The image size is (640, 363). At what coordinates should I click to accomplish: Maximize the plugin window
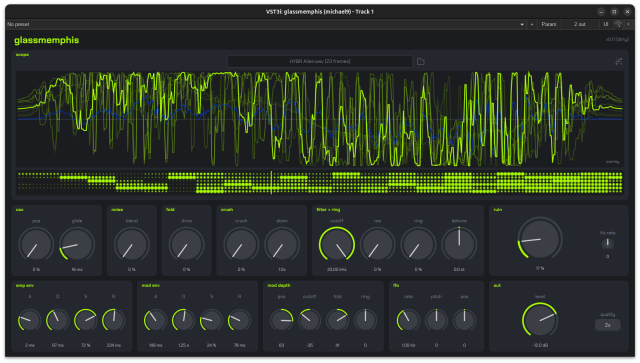click(x=614, y=12)
